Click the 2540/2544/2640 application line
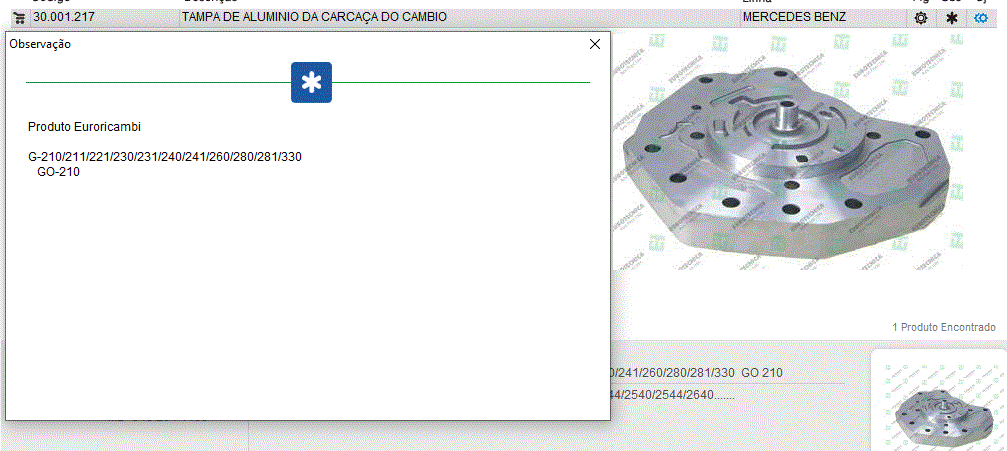This screenshot has height=451, width=1007. pyautogui.click(x=665, y=394)
